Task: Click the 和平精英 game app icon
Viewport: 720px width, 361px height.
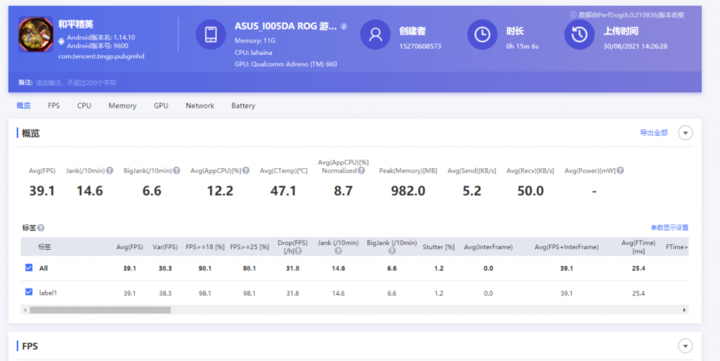Action: [x=36, y=34]
